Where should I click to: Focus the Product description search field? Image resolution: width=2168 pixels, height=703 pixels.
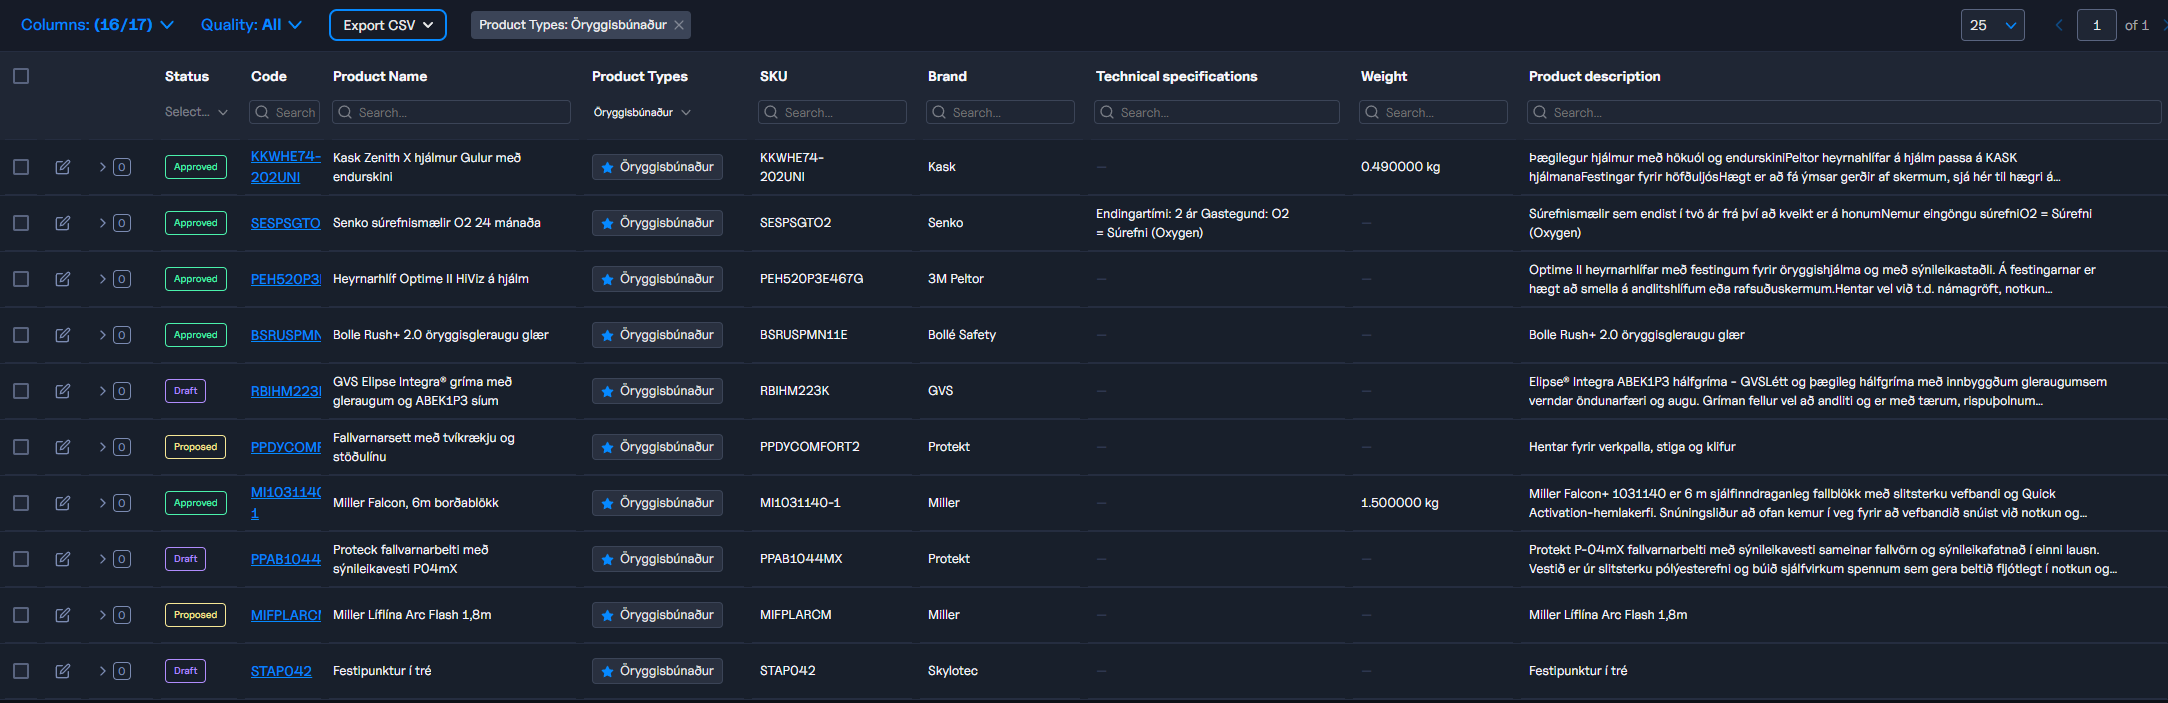[1844, 112]
